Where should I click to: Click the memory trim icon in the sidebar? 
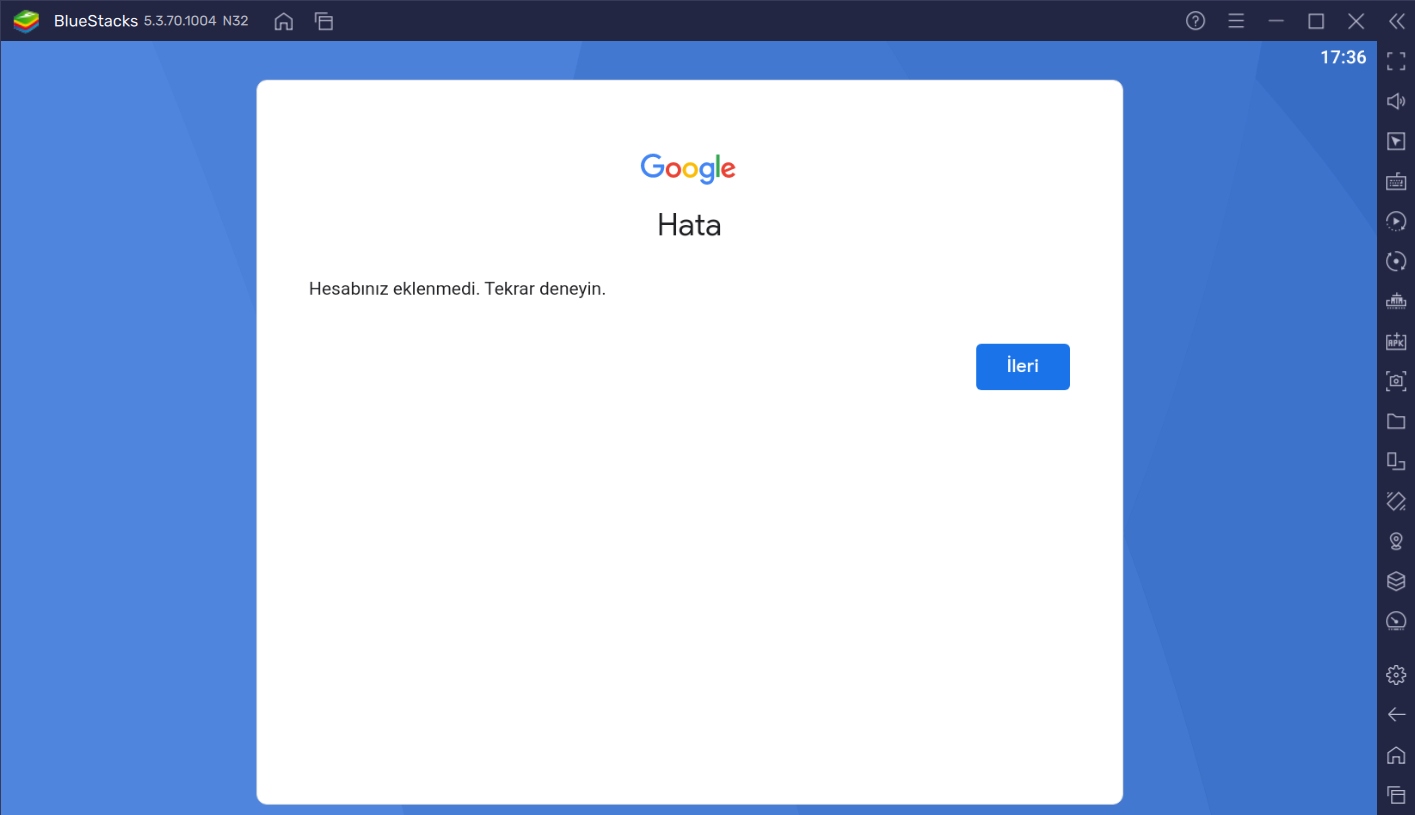1396,301
